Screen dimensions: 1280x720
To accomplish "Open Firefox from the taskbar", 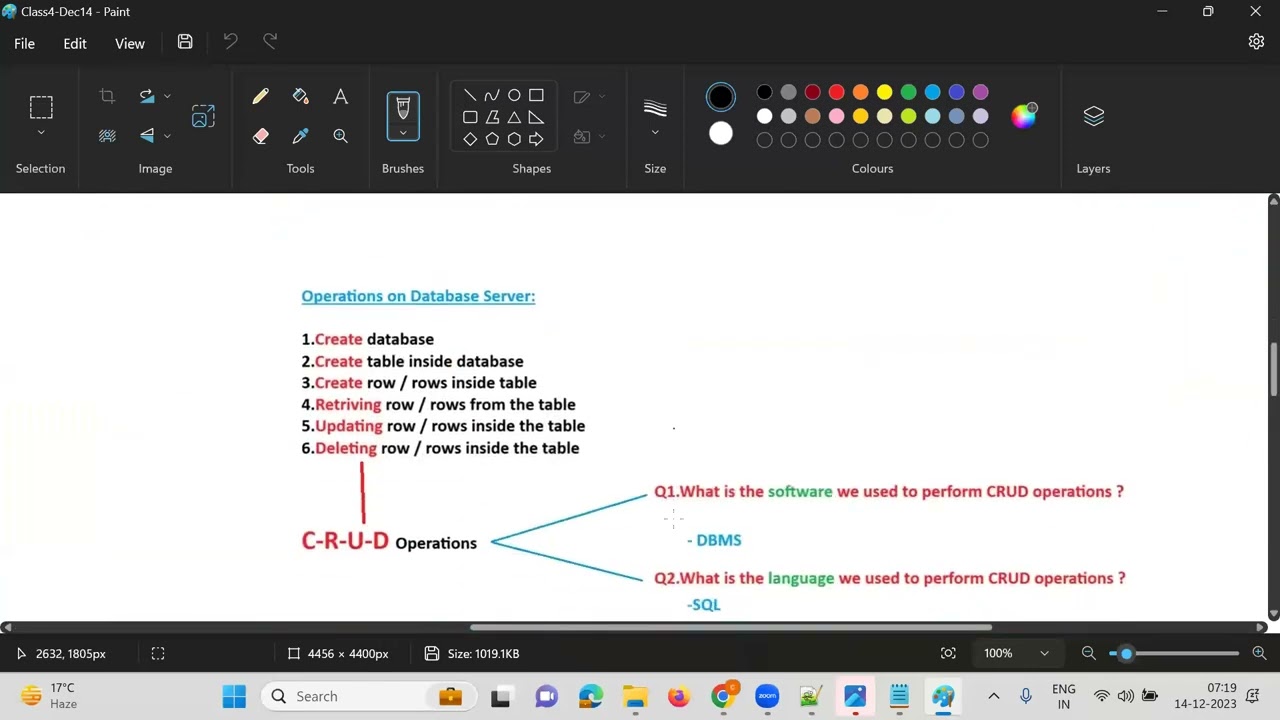I will point(679,696).
